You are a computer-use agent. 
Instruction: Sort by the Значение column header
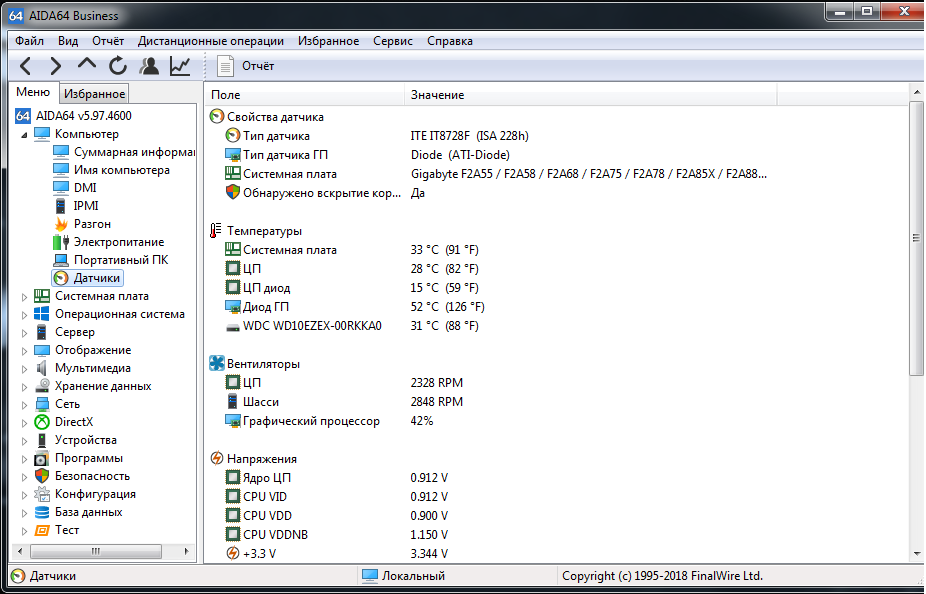591,94
